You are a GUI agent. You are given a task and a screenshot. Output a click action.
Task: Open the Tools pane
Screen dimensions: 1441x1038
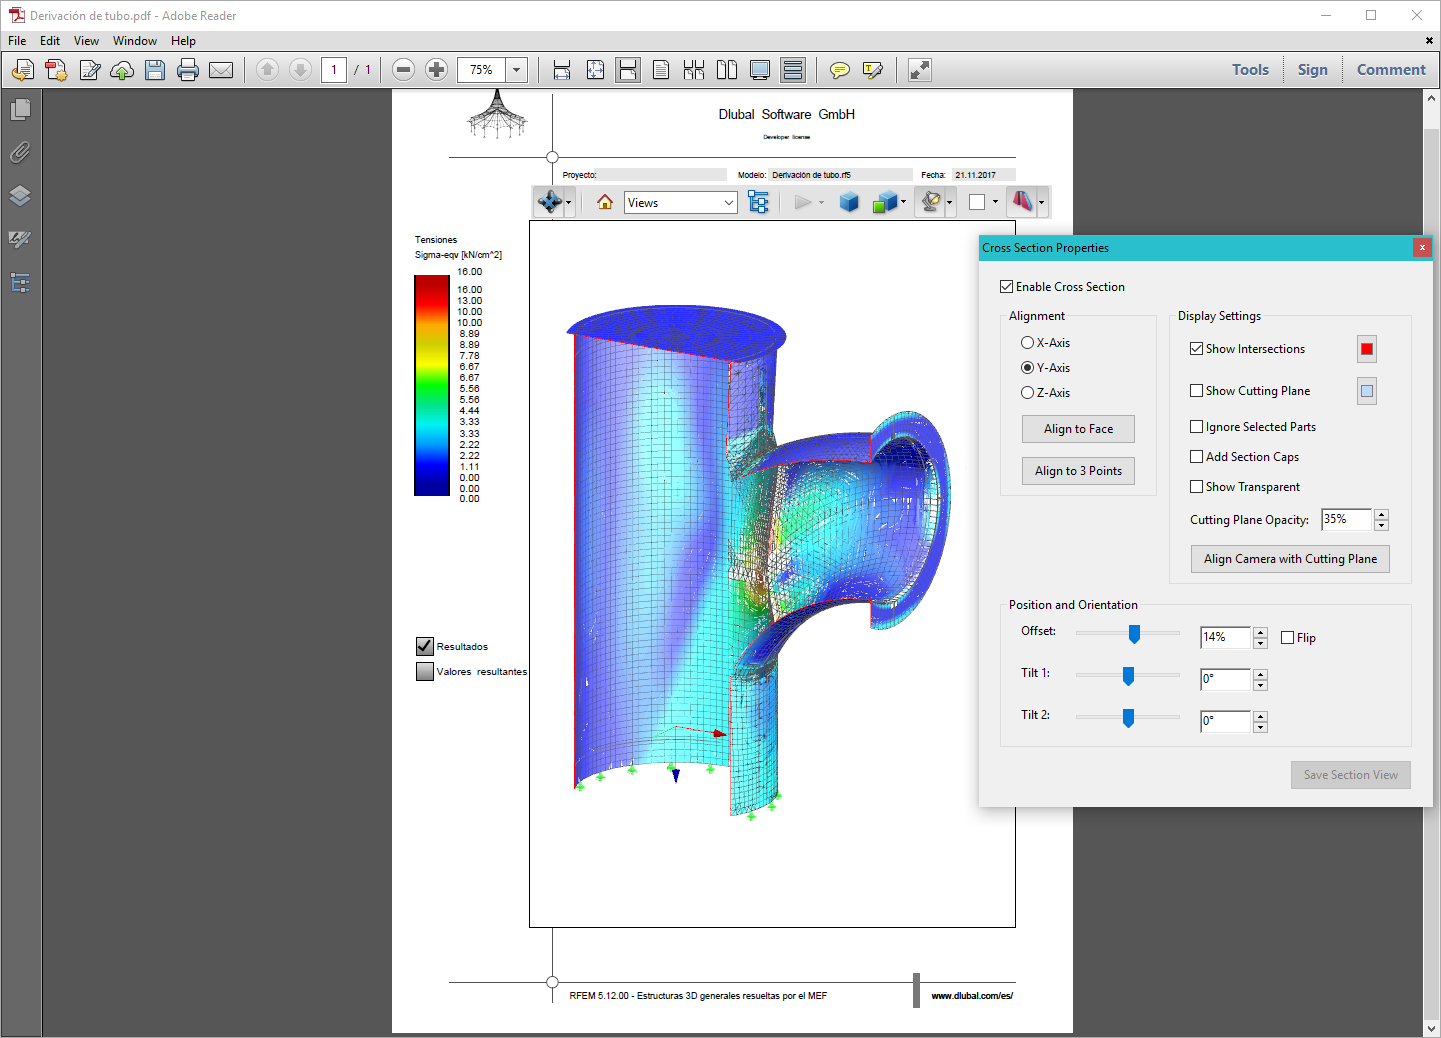coord(1250,70)
